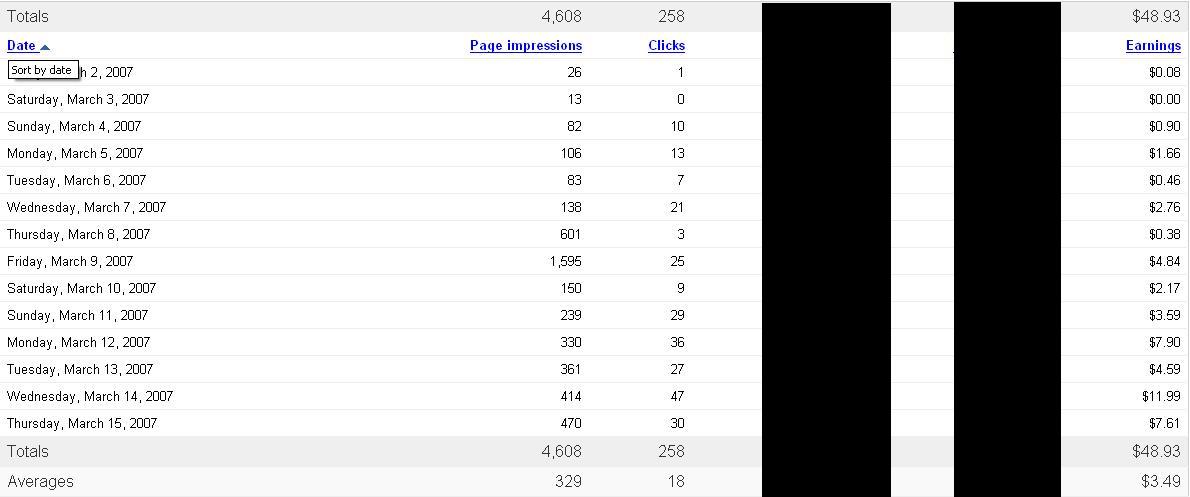This screenshot has width=1190, height=497.
Task: Sort the table by Earnings header
Action: point(1153,46)
